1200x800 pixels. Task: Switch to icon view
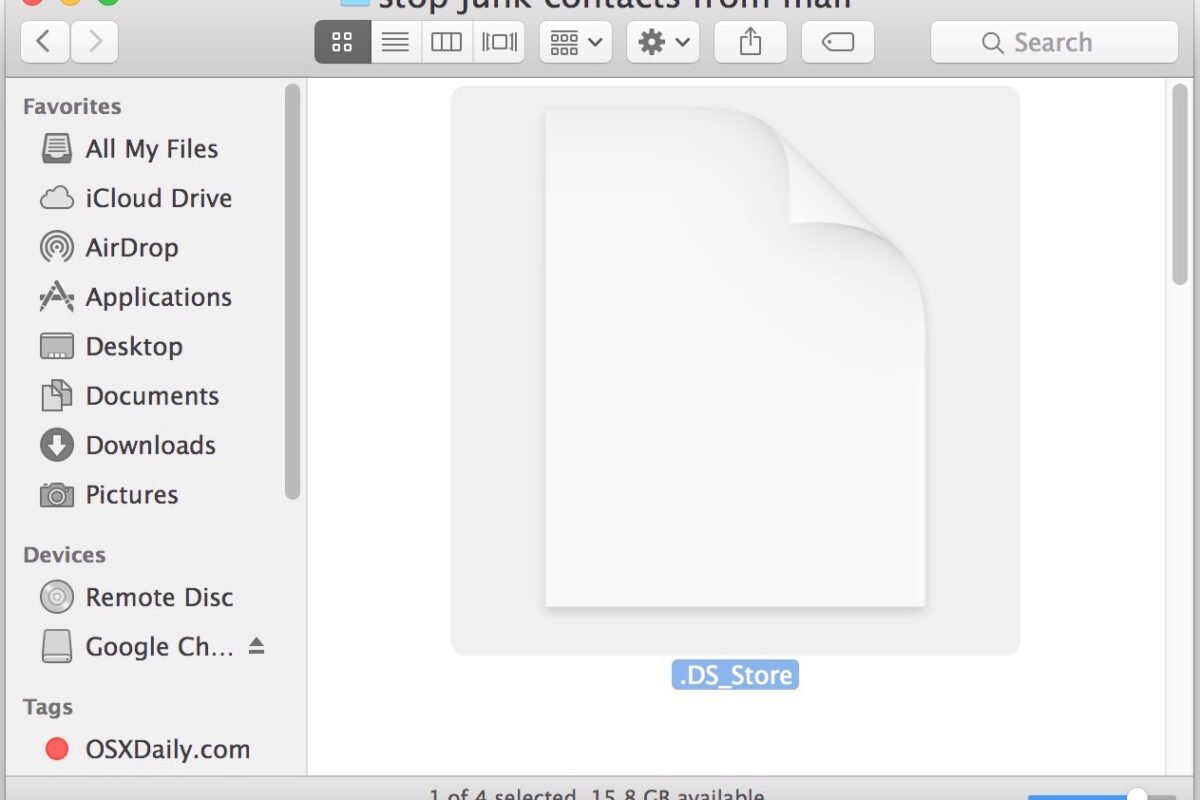click(342, 42)
